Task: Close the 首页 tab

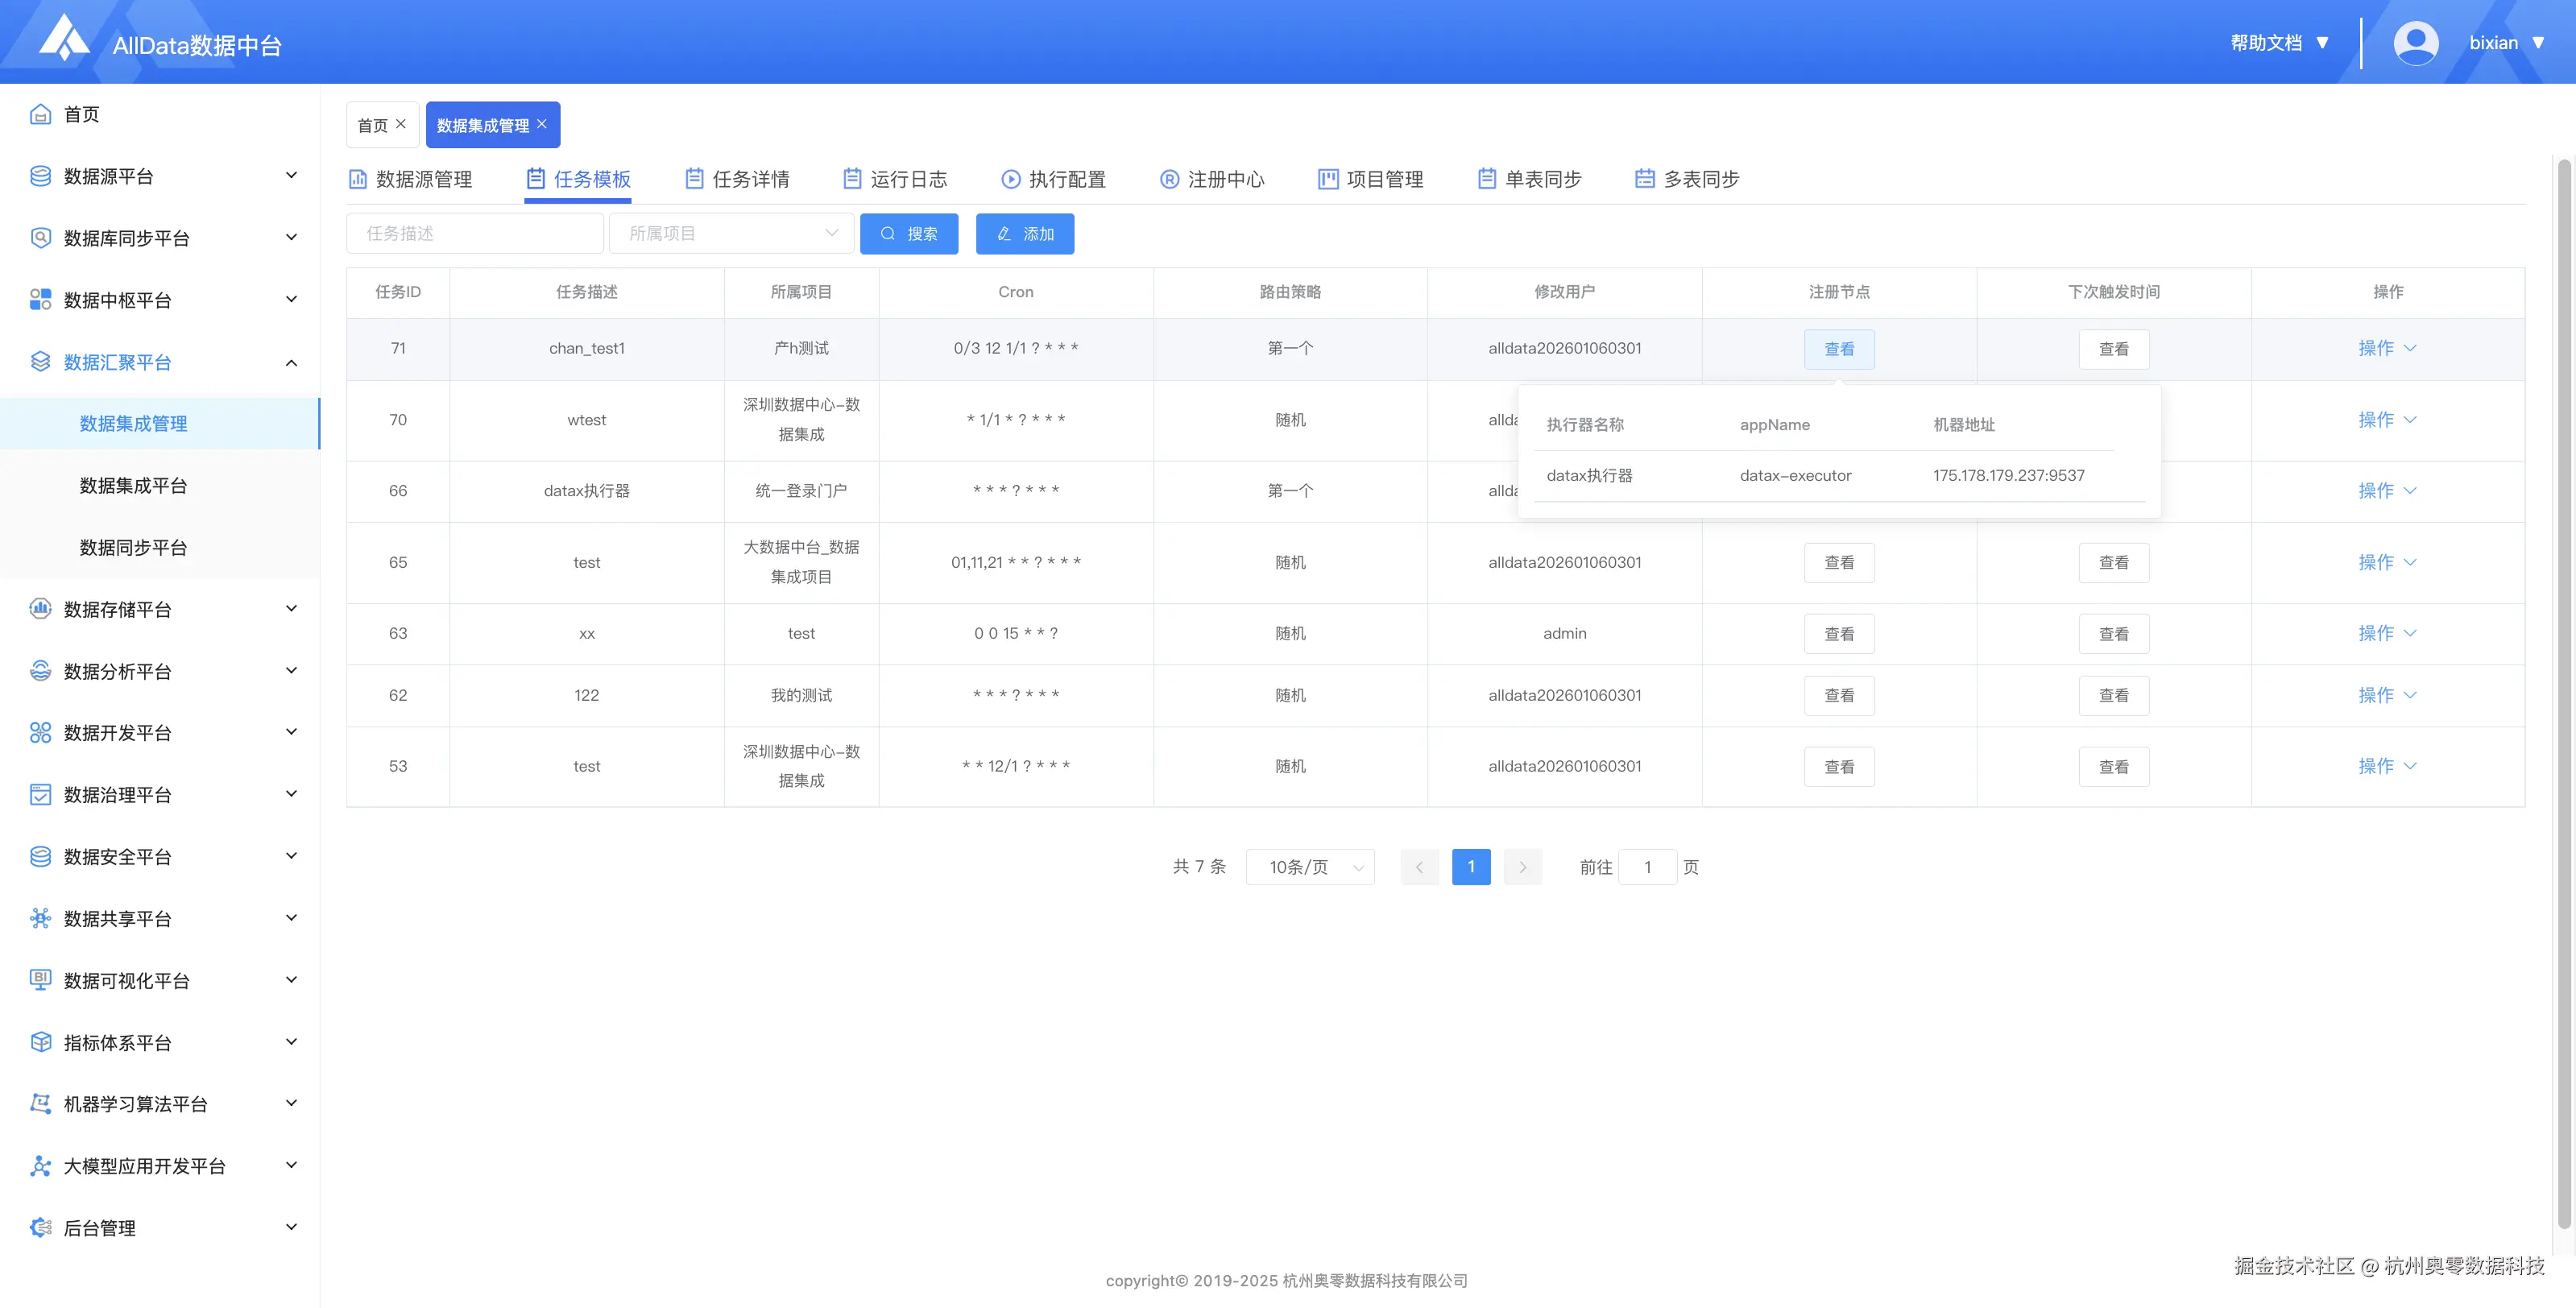Action: pos(401,124)
